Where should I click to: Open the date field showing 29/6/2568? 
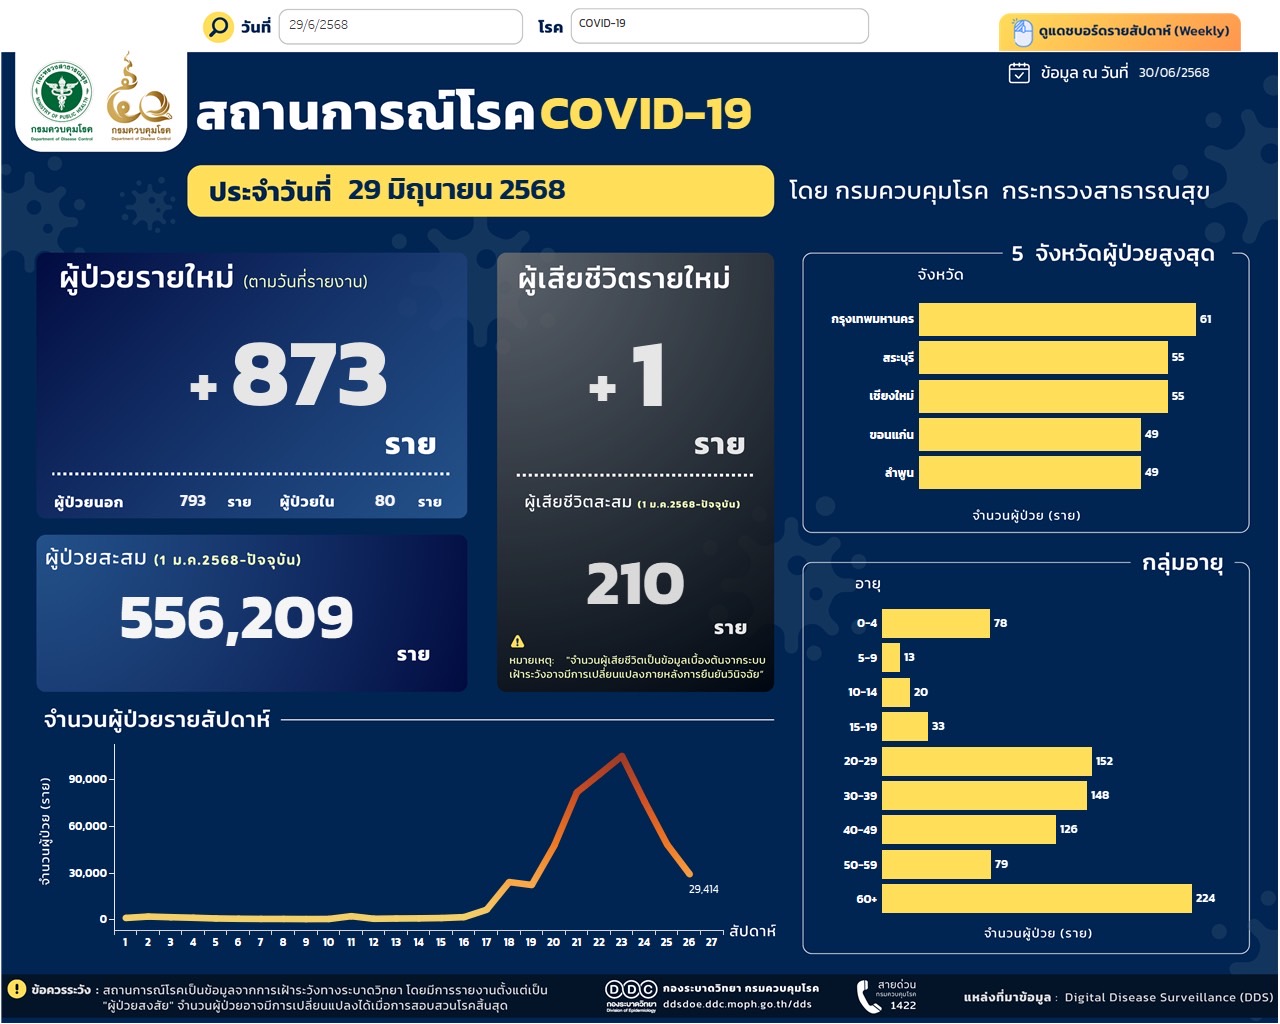coord(401,26)
